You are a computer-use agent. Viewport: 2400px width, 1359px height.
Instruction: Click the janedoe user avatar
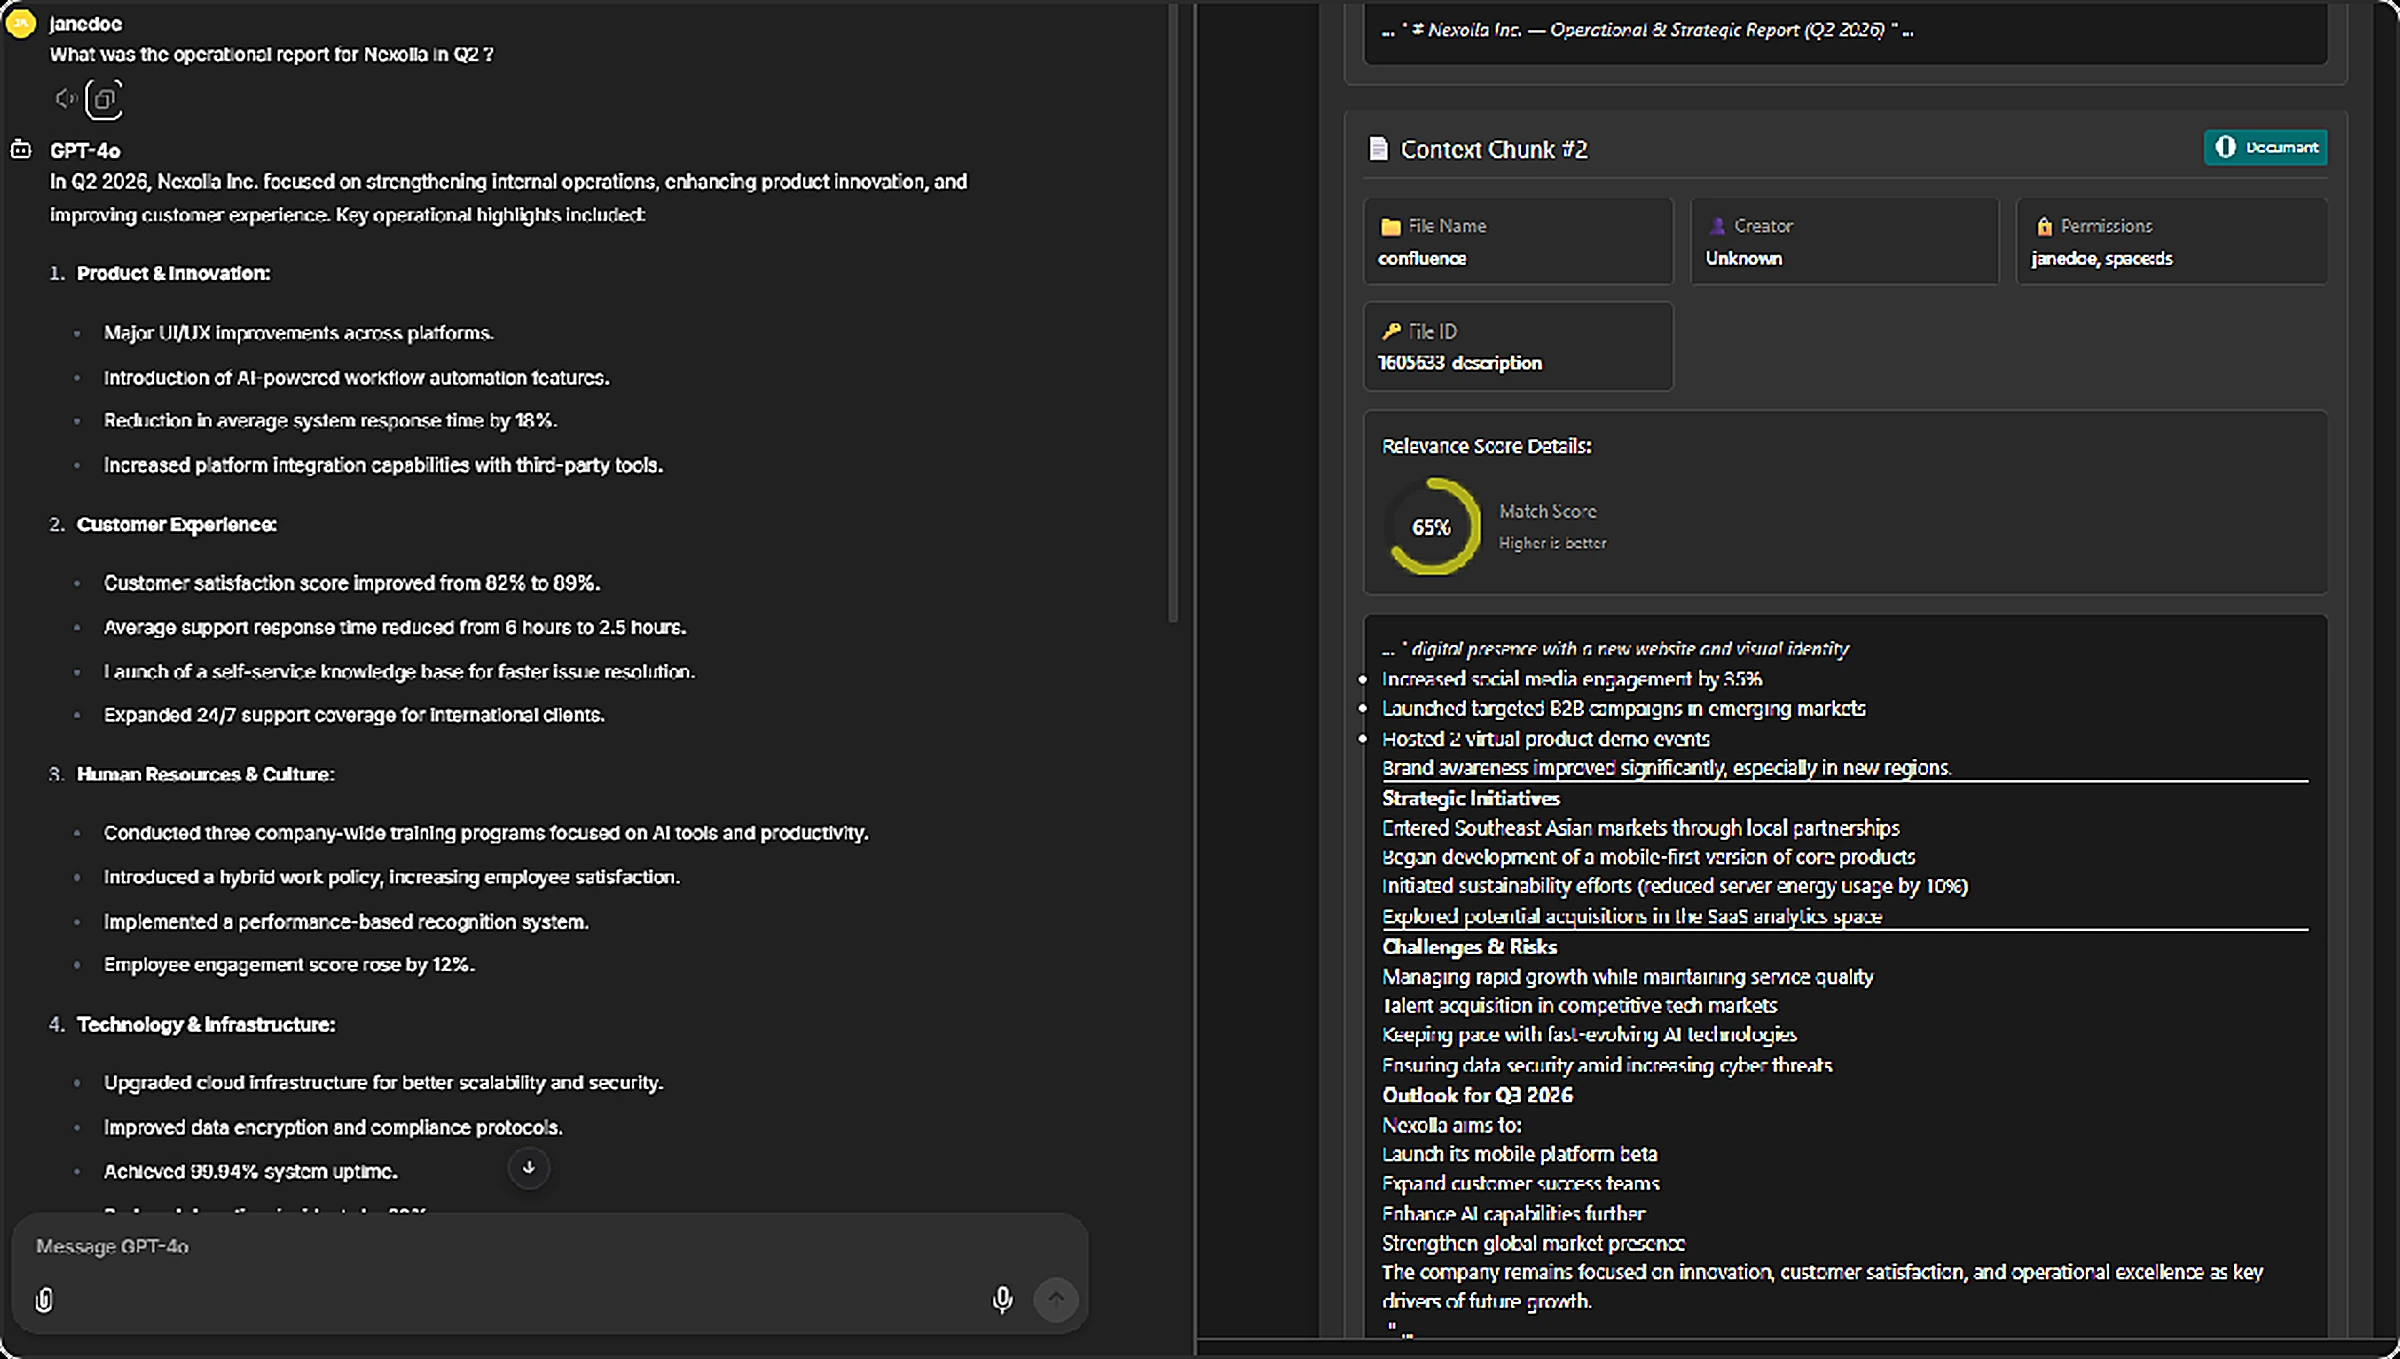(x=21, y=23)
